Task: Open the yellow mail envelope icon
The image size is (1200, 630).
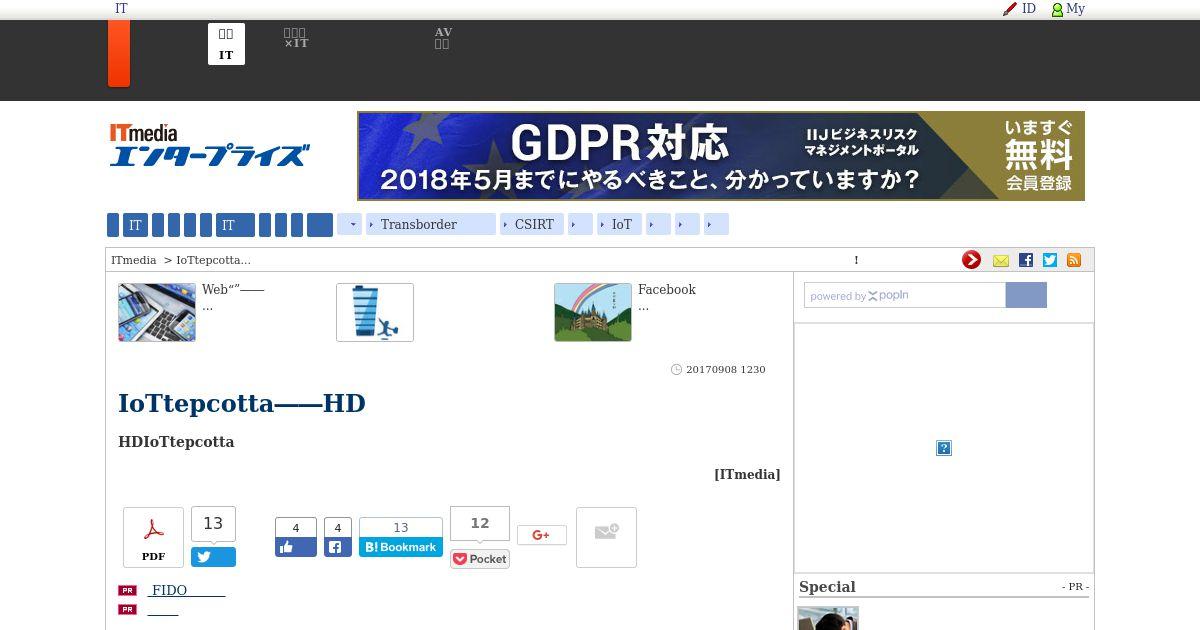Action: click(1001, 260)
